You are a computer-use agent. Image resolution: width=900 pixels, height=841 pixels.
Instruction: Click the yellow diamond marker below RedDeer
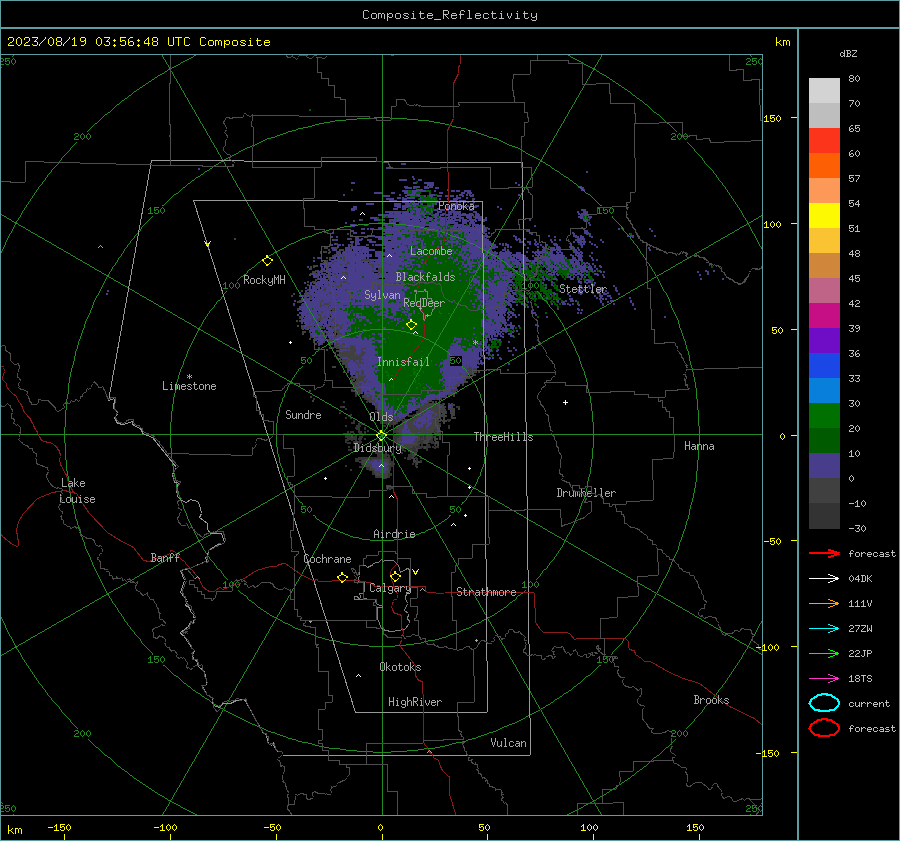click(x=411, y=325)
